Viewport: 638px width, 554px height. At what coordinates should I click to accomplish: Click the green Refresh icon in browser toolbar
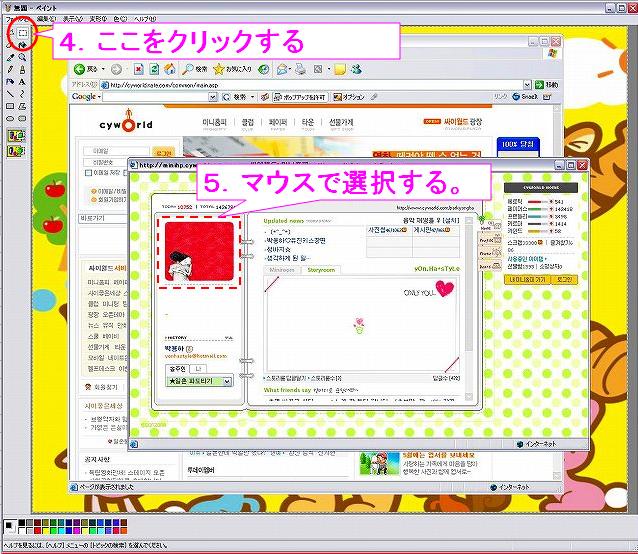tap(154, 70)
